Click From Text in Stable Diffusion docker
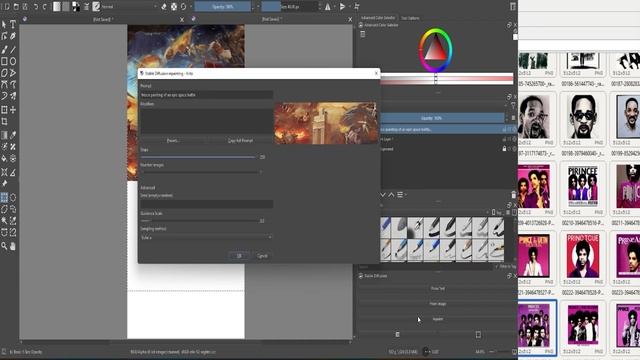This screenshot has width=640, height=360. coord(438,288)
